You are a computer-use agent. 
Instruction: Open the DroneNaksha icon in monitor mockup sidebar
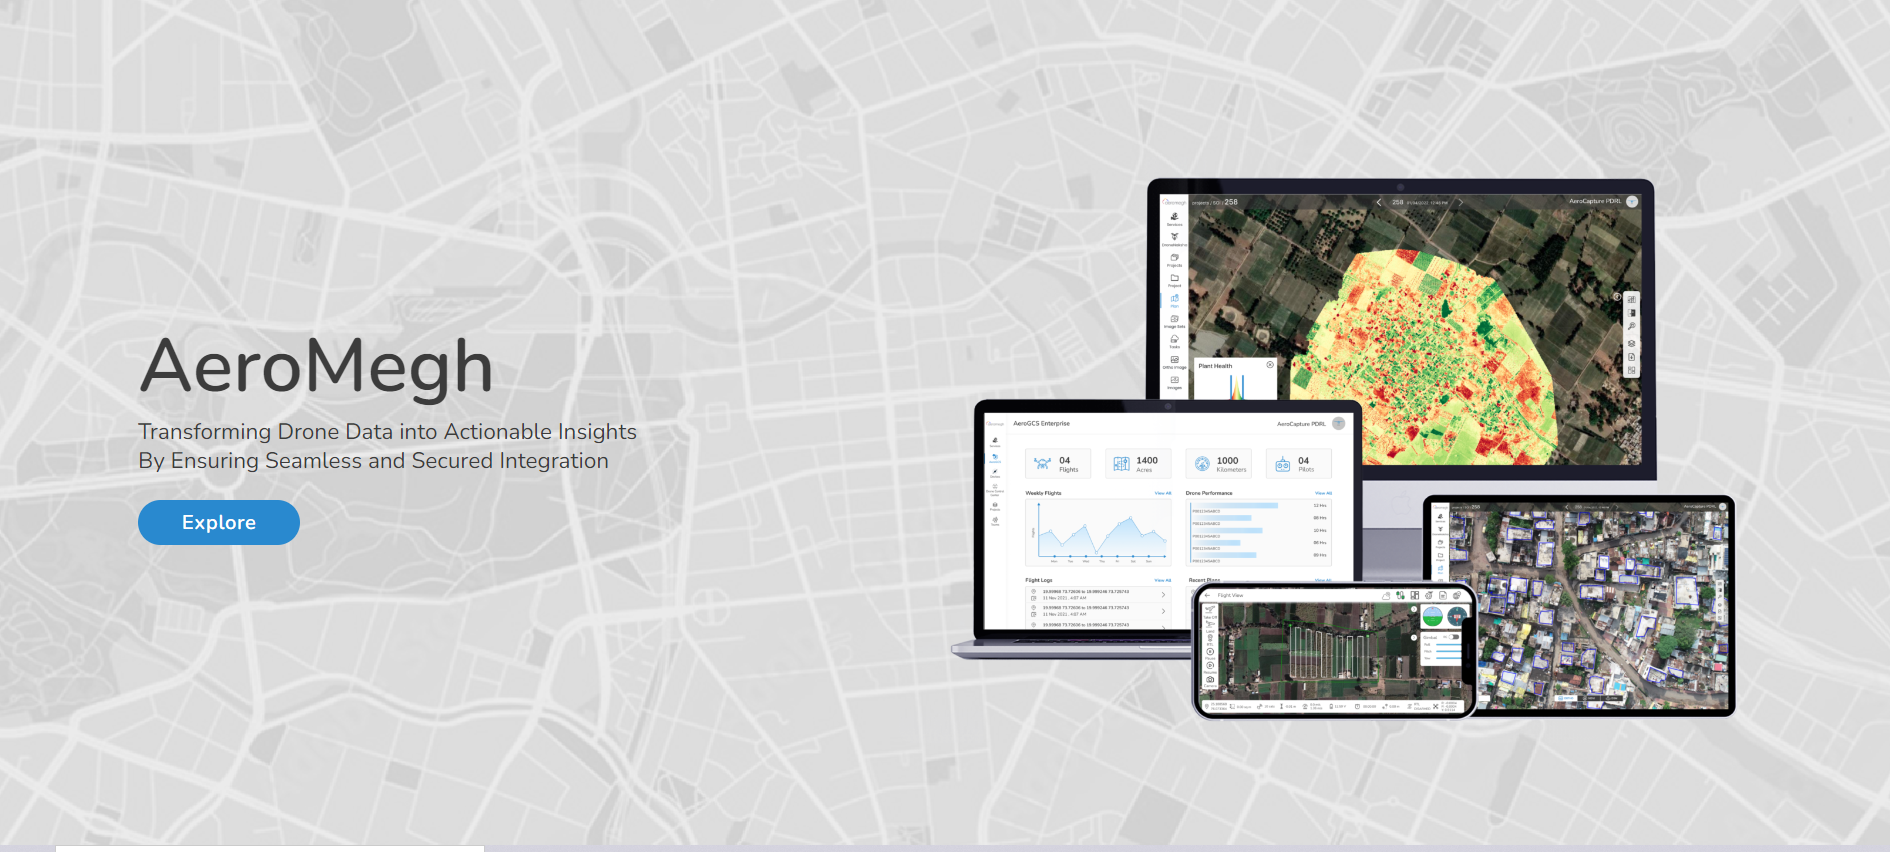[x=1174, y=237]
